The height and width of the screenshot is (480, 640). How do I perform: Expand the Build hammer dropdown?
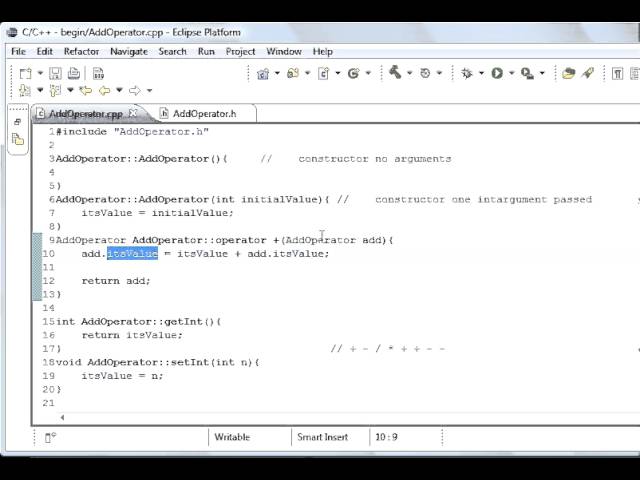tap(409, 73)
